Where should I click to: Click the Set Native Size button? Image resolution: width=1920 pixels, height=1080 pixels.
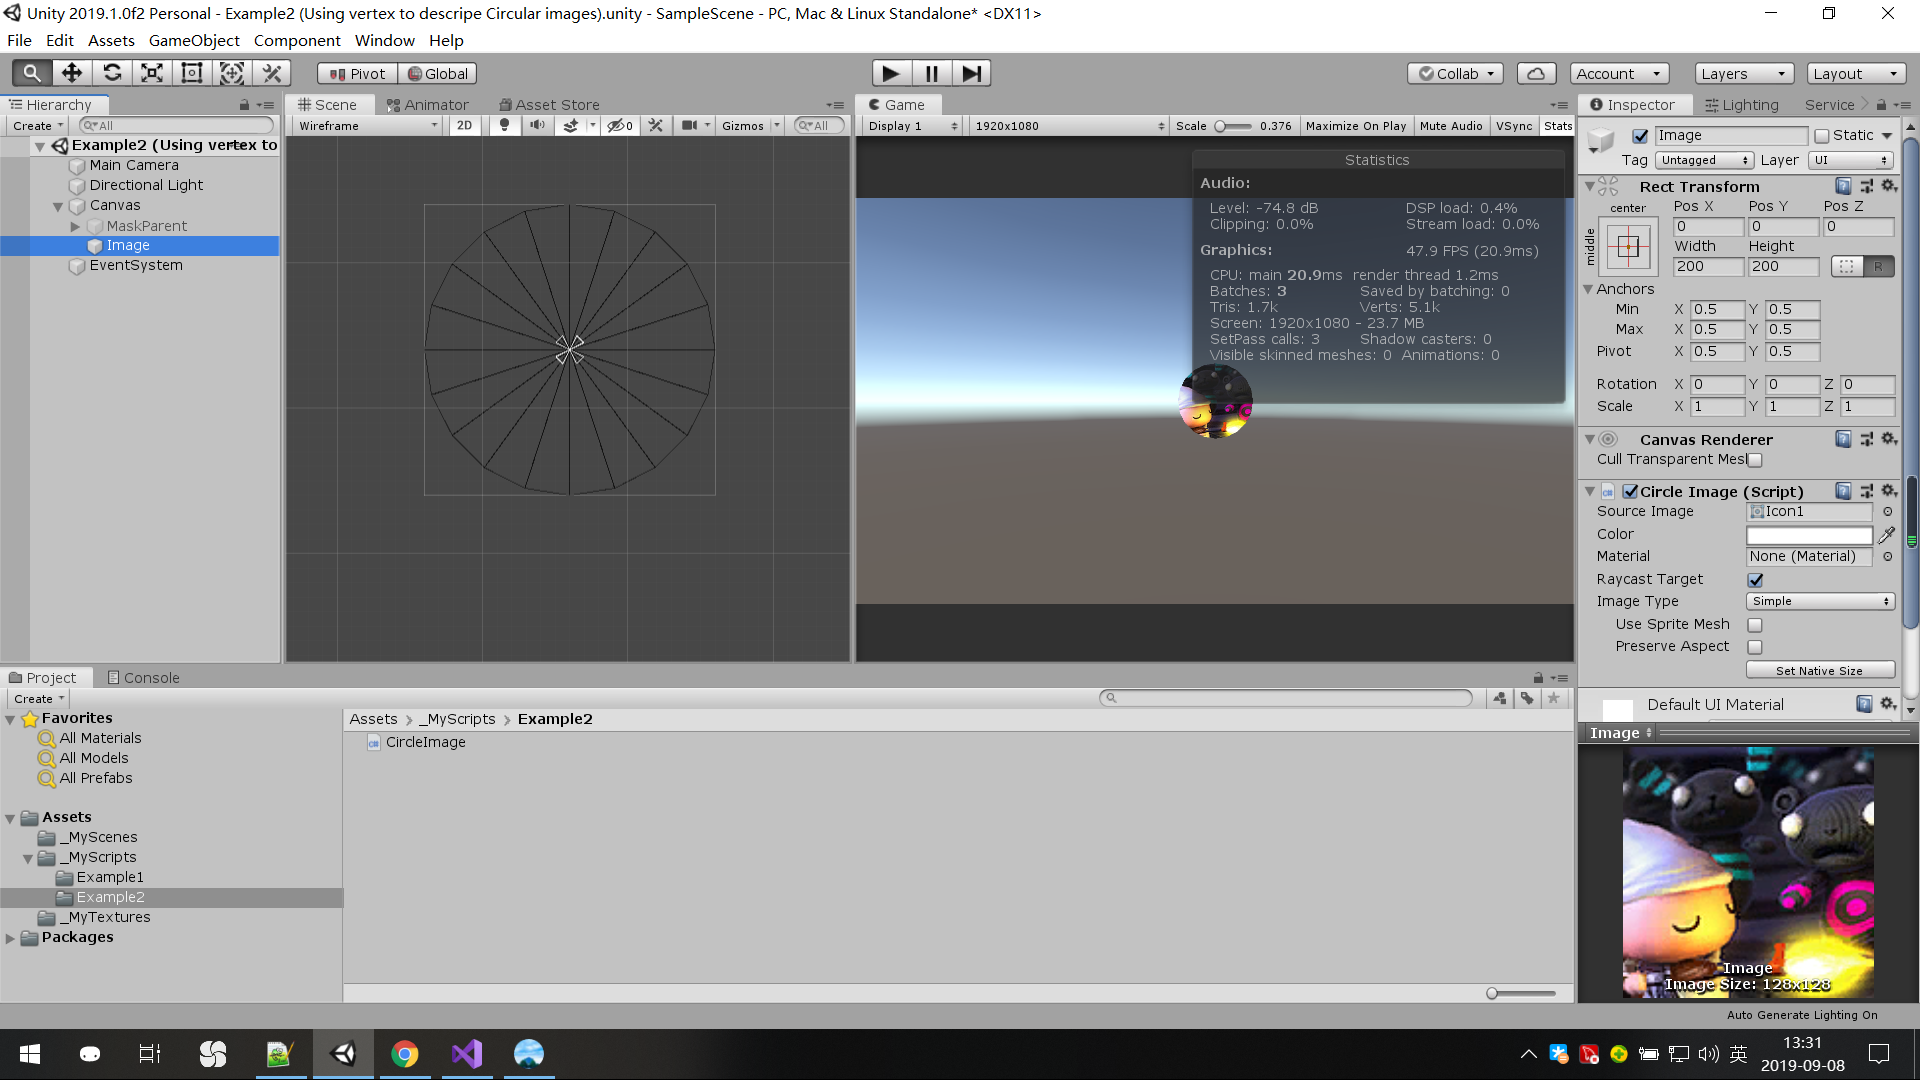(1819, 671)
